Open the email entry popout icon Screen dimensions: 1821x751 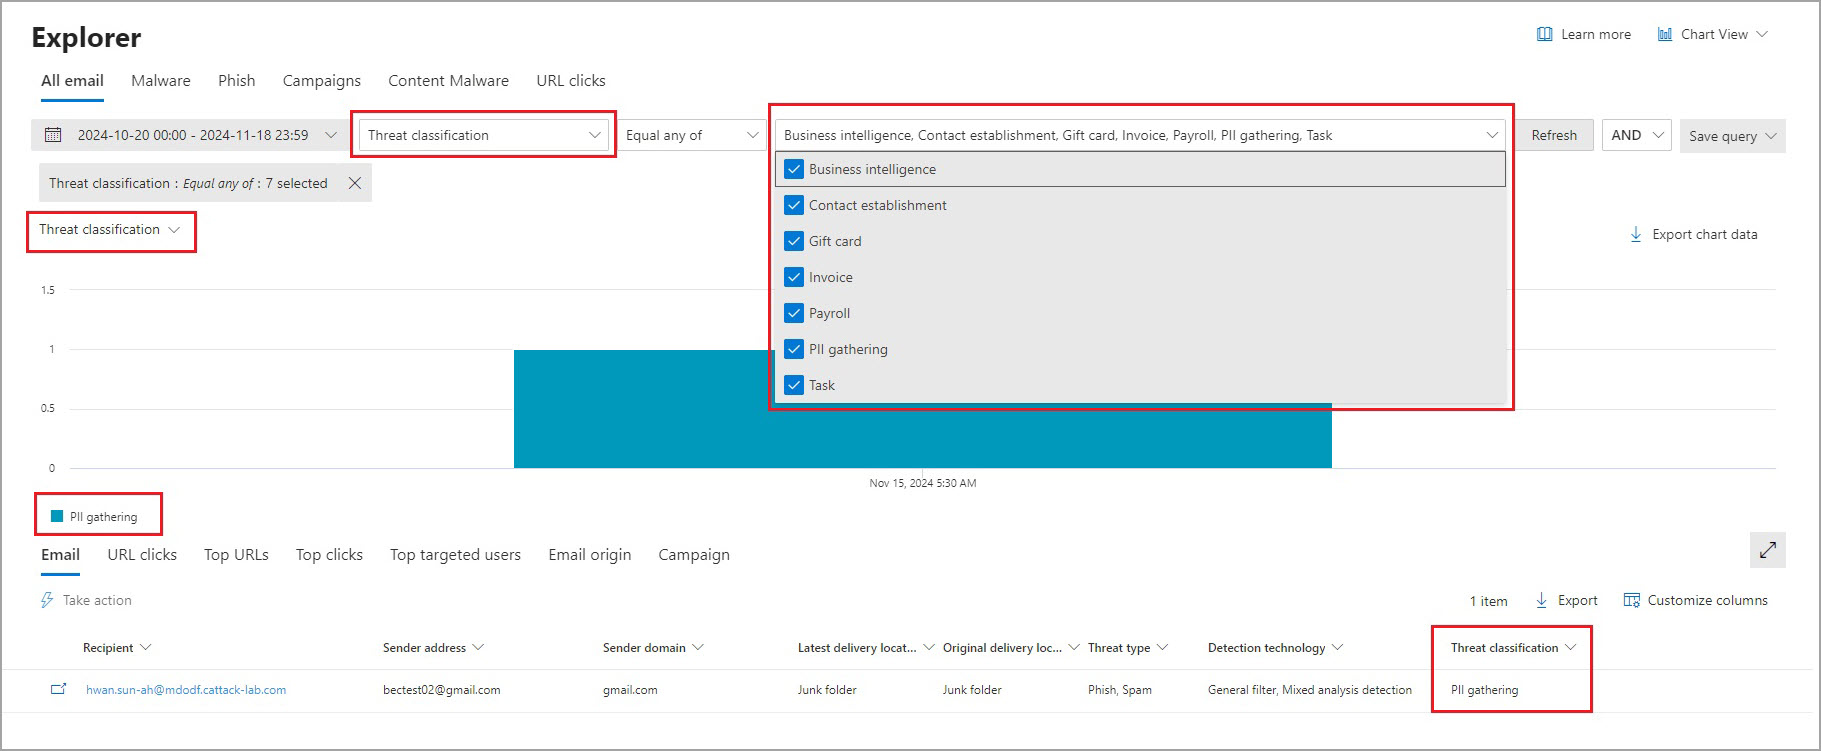(x=59, y=689)
